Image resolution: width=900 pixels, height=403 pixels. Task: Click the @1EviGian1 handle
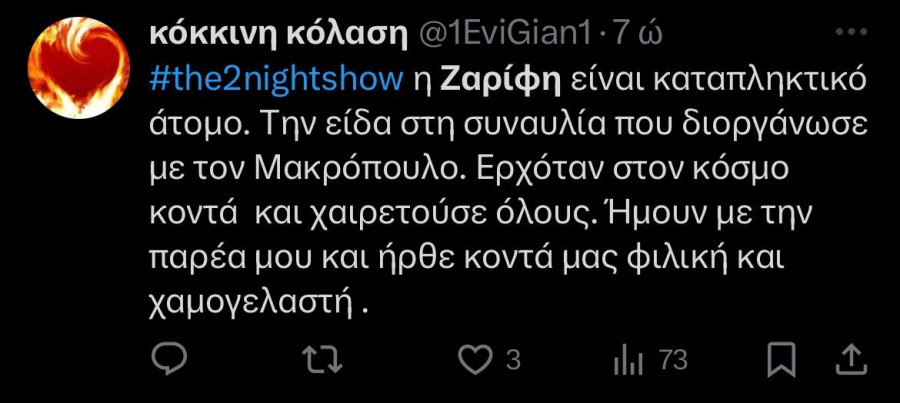point(507,36)
